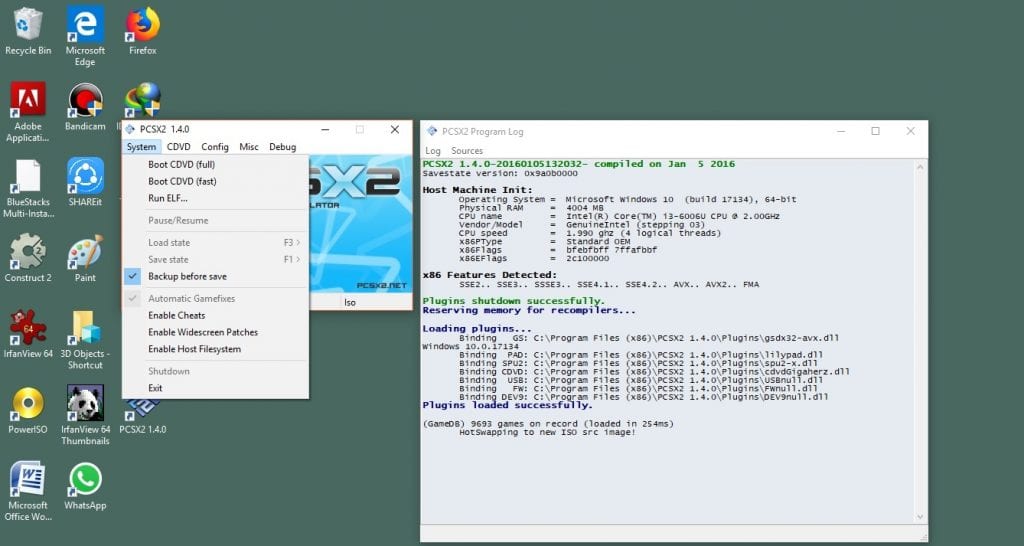
Task: Select Microsoft Office Word desktop icon
Action: click(x=27, y=491)
